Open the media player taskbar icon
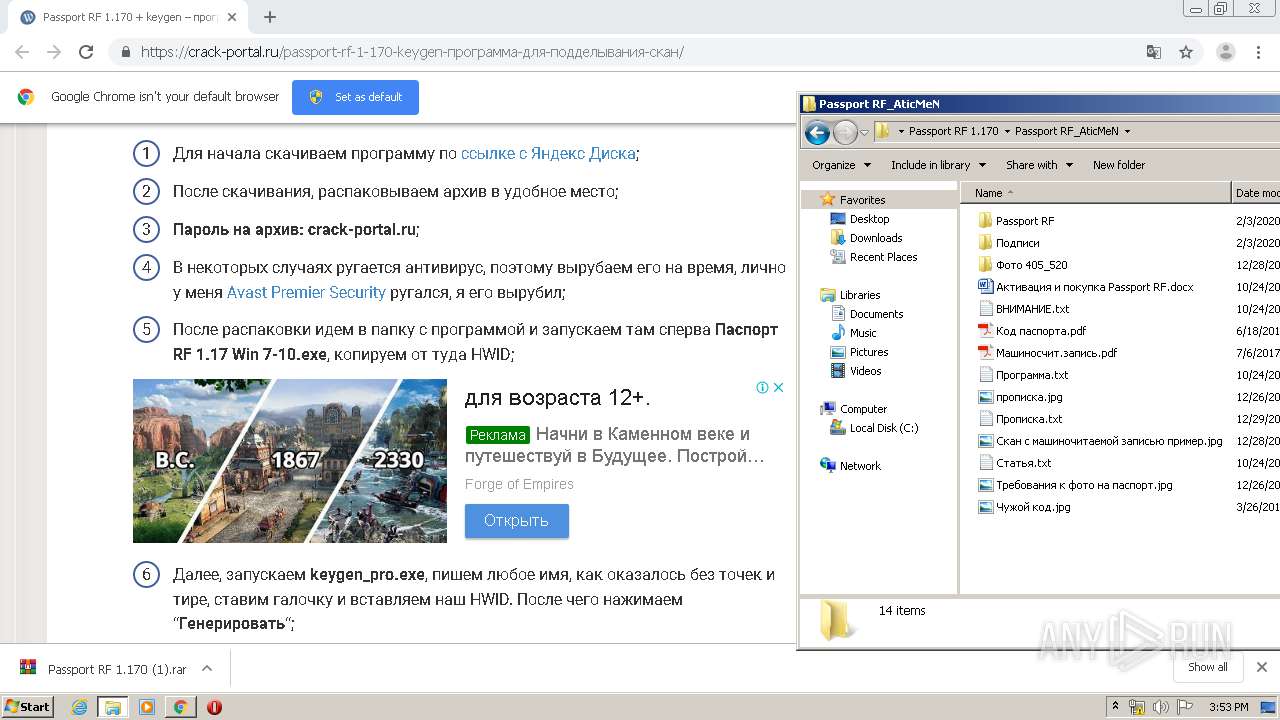 [147, 707]
